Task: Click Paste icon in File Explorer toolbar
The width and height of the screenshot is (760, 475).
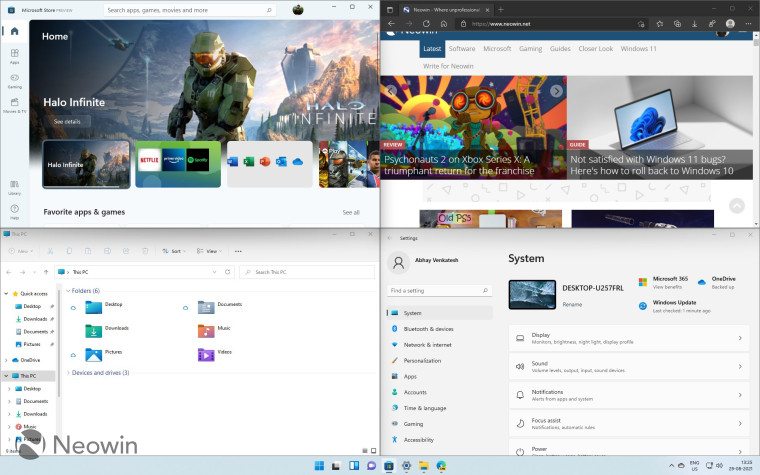Action: [x=88, y=251]
